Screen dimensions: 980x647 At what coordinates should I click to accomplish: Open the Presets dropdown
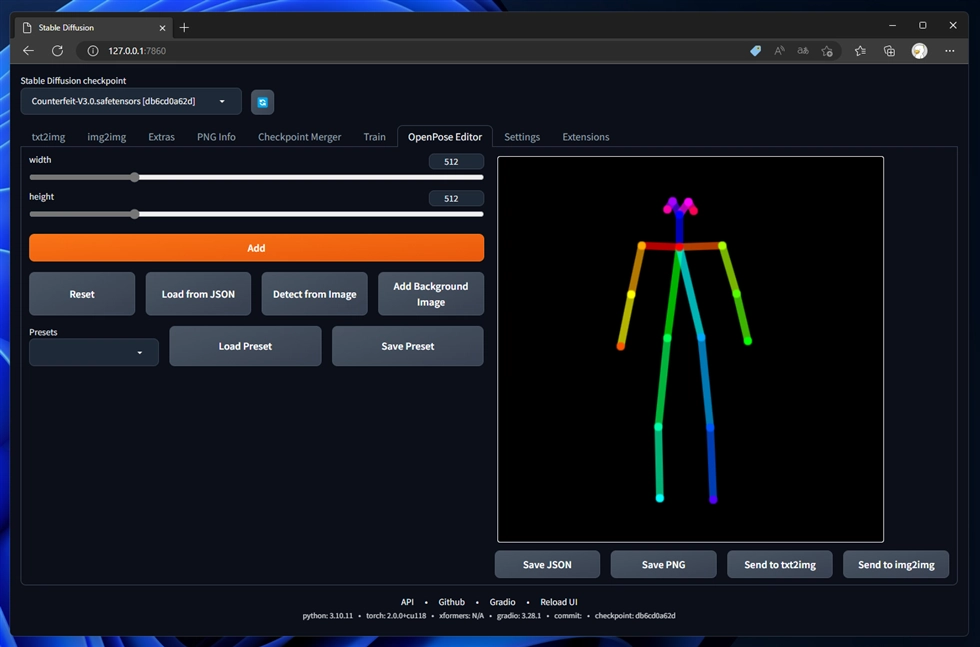pyautogui.click(x=94, y=352)
